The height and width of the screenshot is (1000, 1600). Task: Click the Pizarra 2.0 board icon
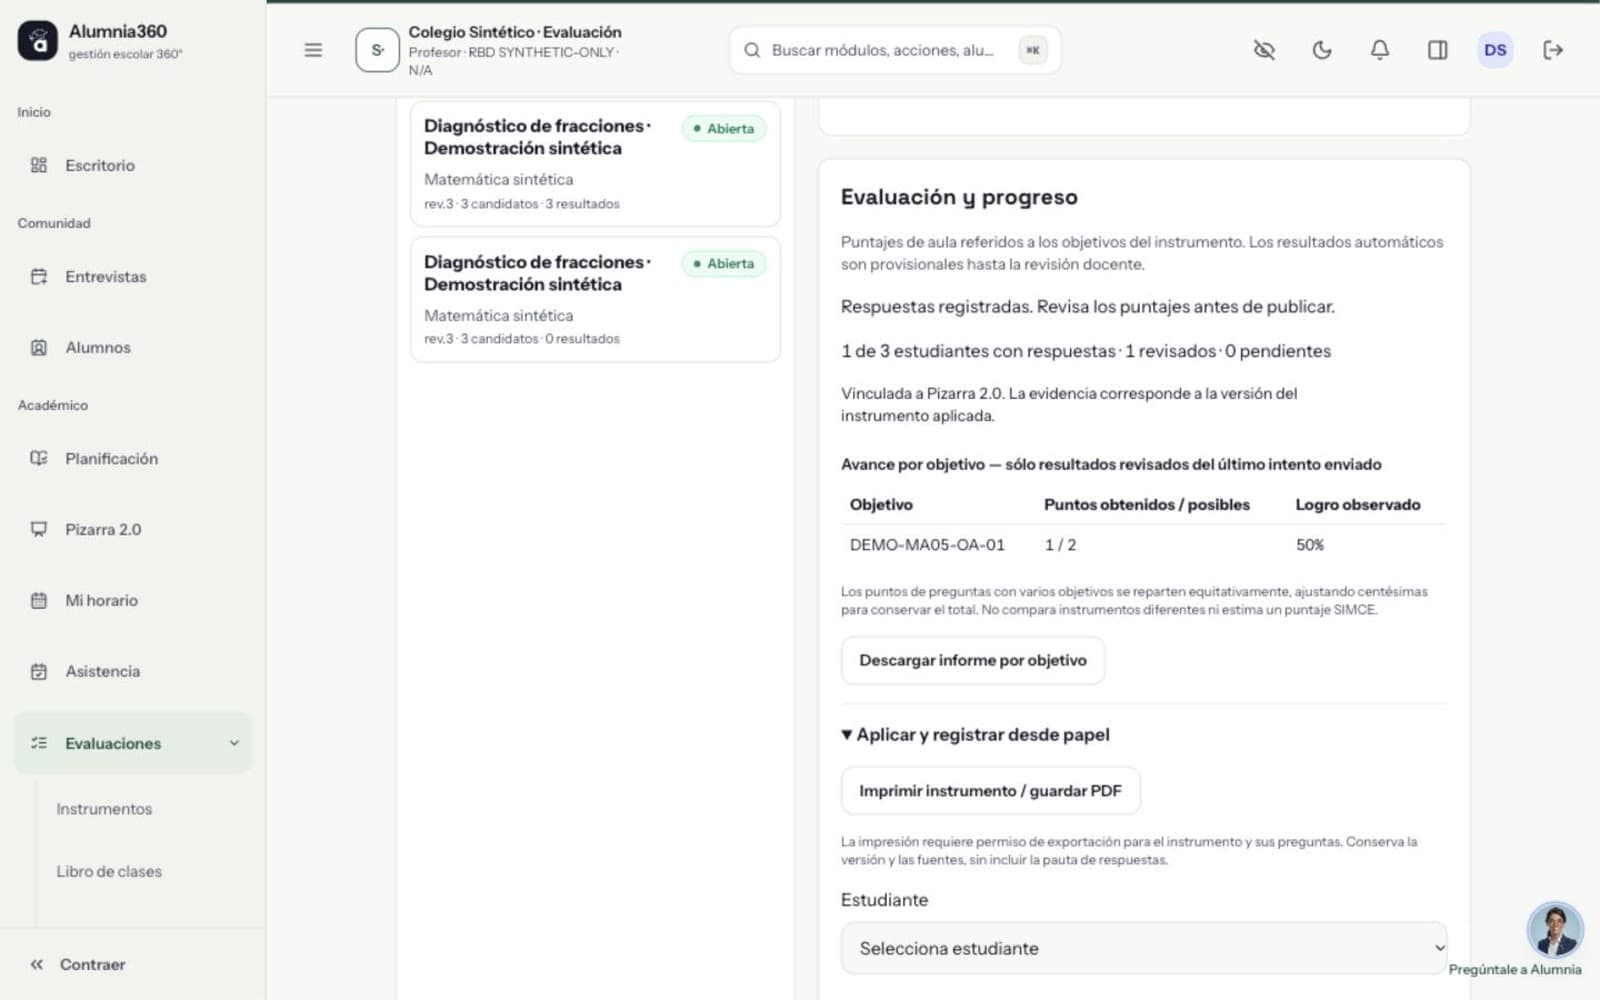click(39, 529)
